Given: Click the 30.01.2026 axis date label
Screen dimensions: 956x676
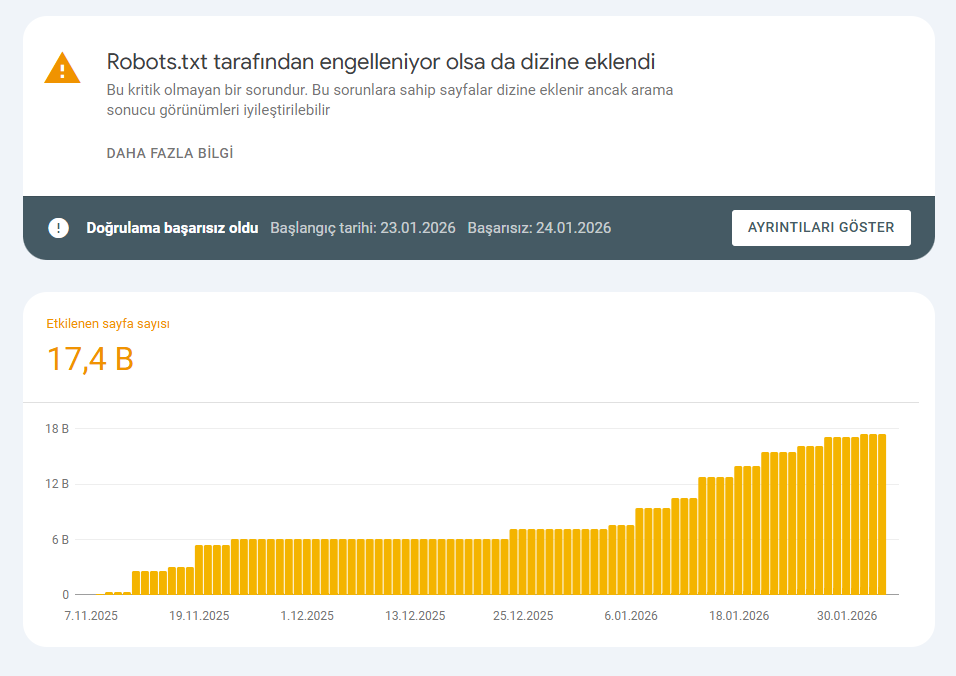Looking at the screenshot, I should [847, 616].
